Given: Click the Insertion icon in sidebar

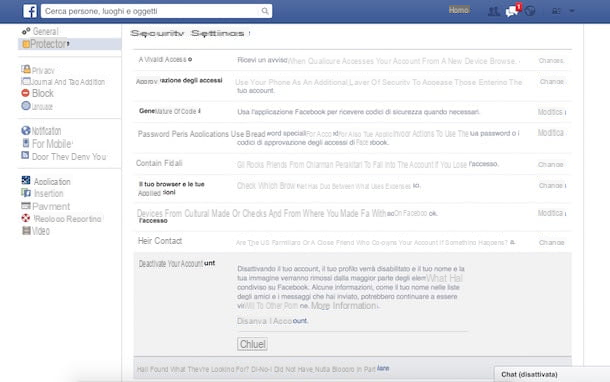Looking at the screenshot, I should click(26, 192).
